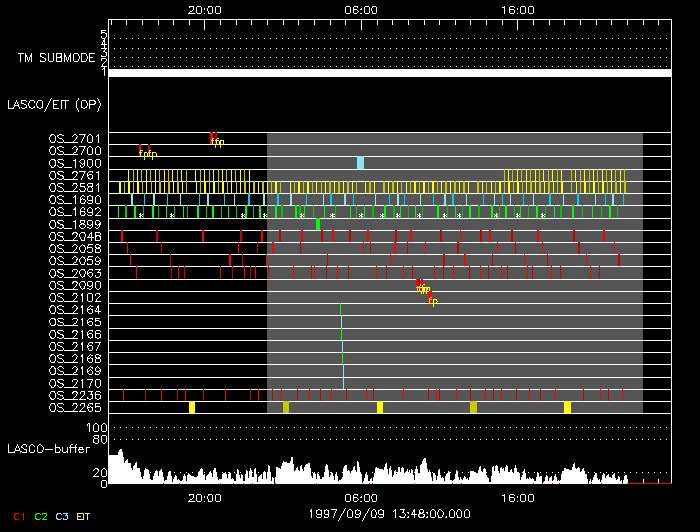
Task: Click the leftmost yellow block on the OS_2265 row
Action: tap(192, 407)
